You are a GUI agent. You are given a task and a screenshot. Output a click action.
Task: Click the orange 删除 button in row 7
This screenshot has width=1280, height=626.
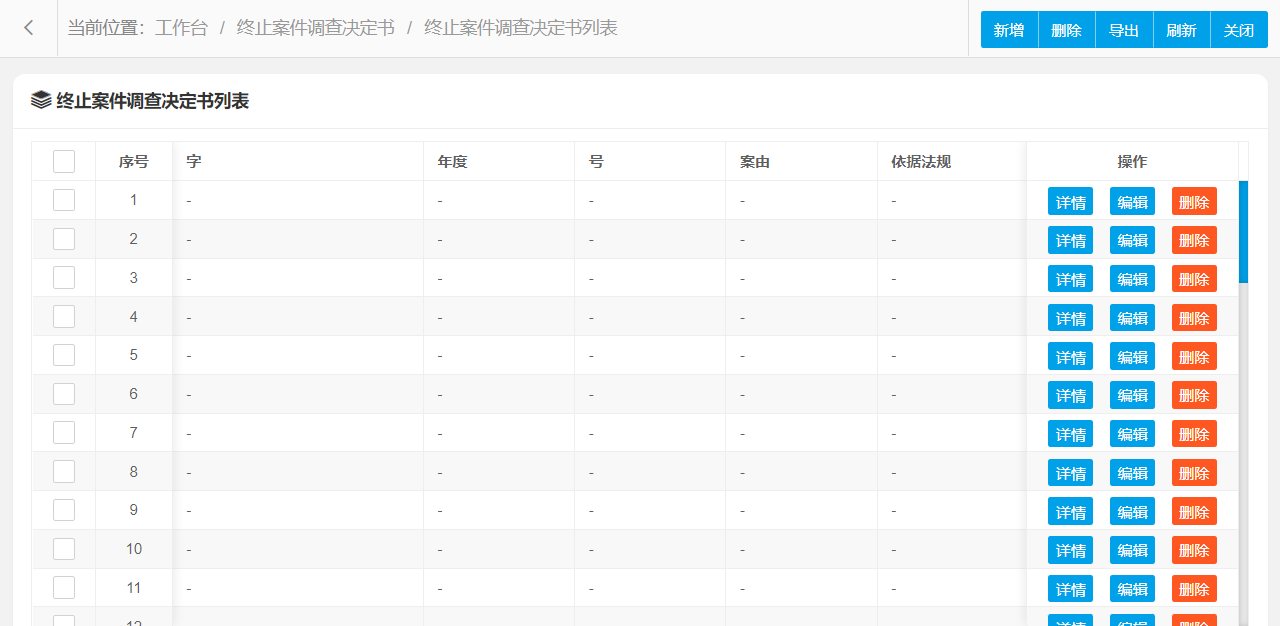(x=1194, y=434)
